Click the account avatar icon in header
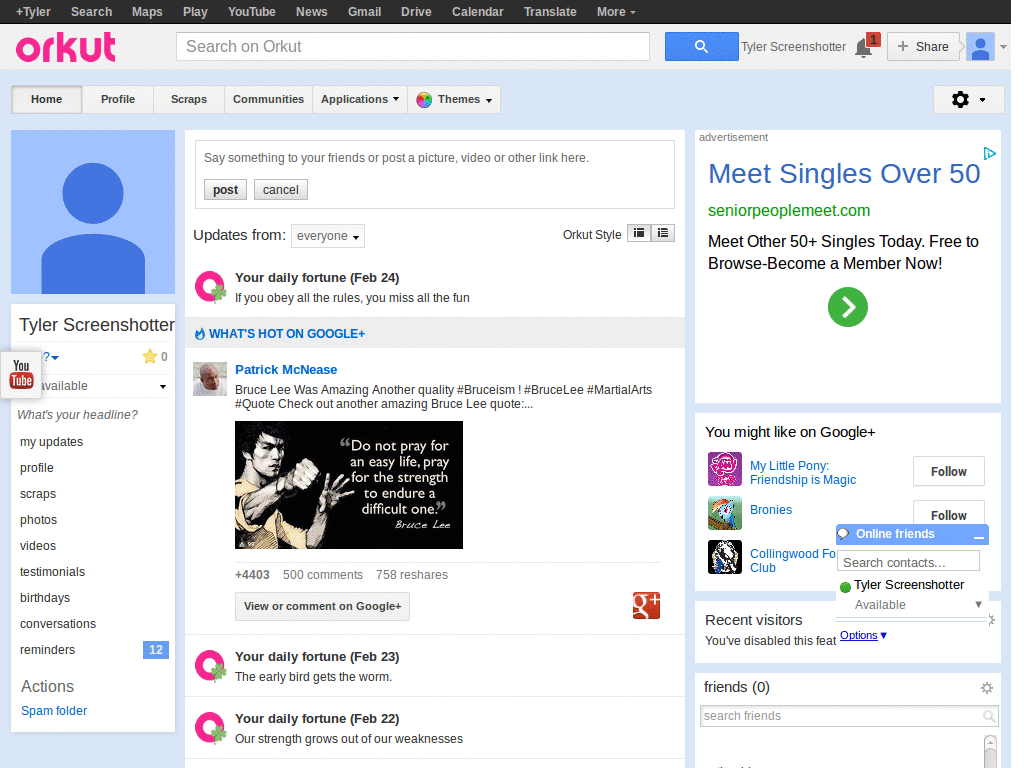Viewport: 1024px width, 768px height. click(x=980, y=47)
